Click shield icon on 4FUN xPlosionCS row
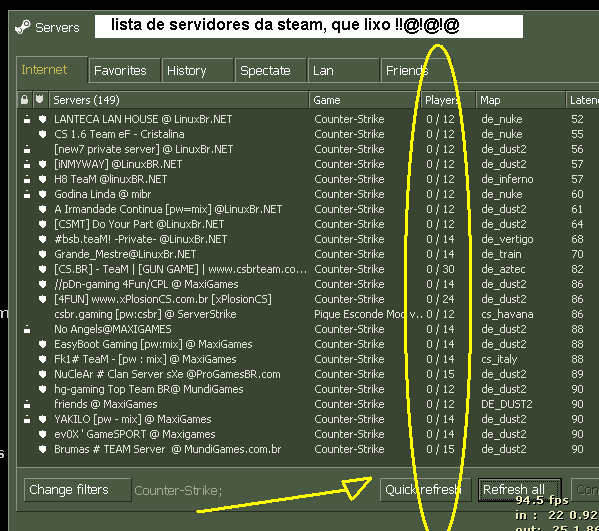The image size is (599, 531). 42,299
